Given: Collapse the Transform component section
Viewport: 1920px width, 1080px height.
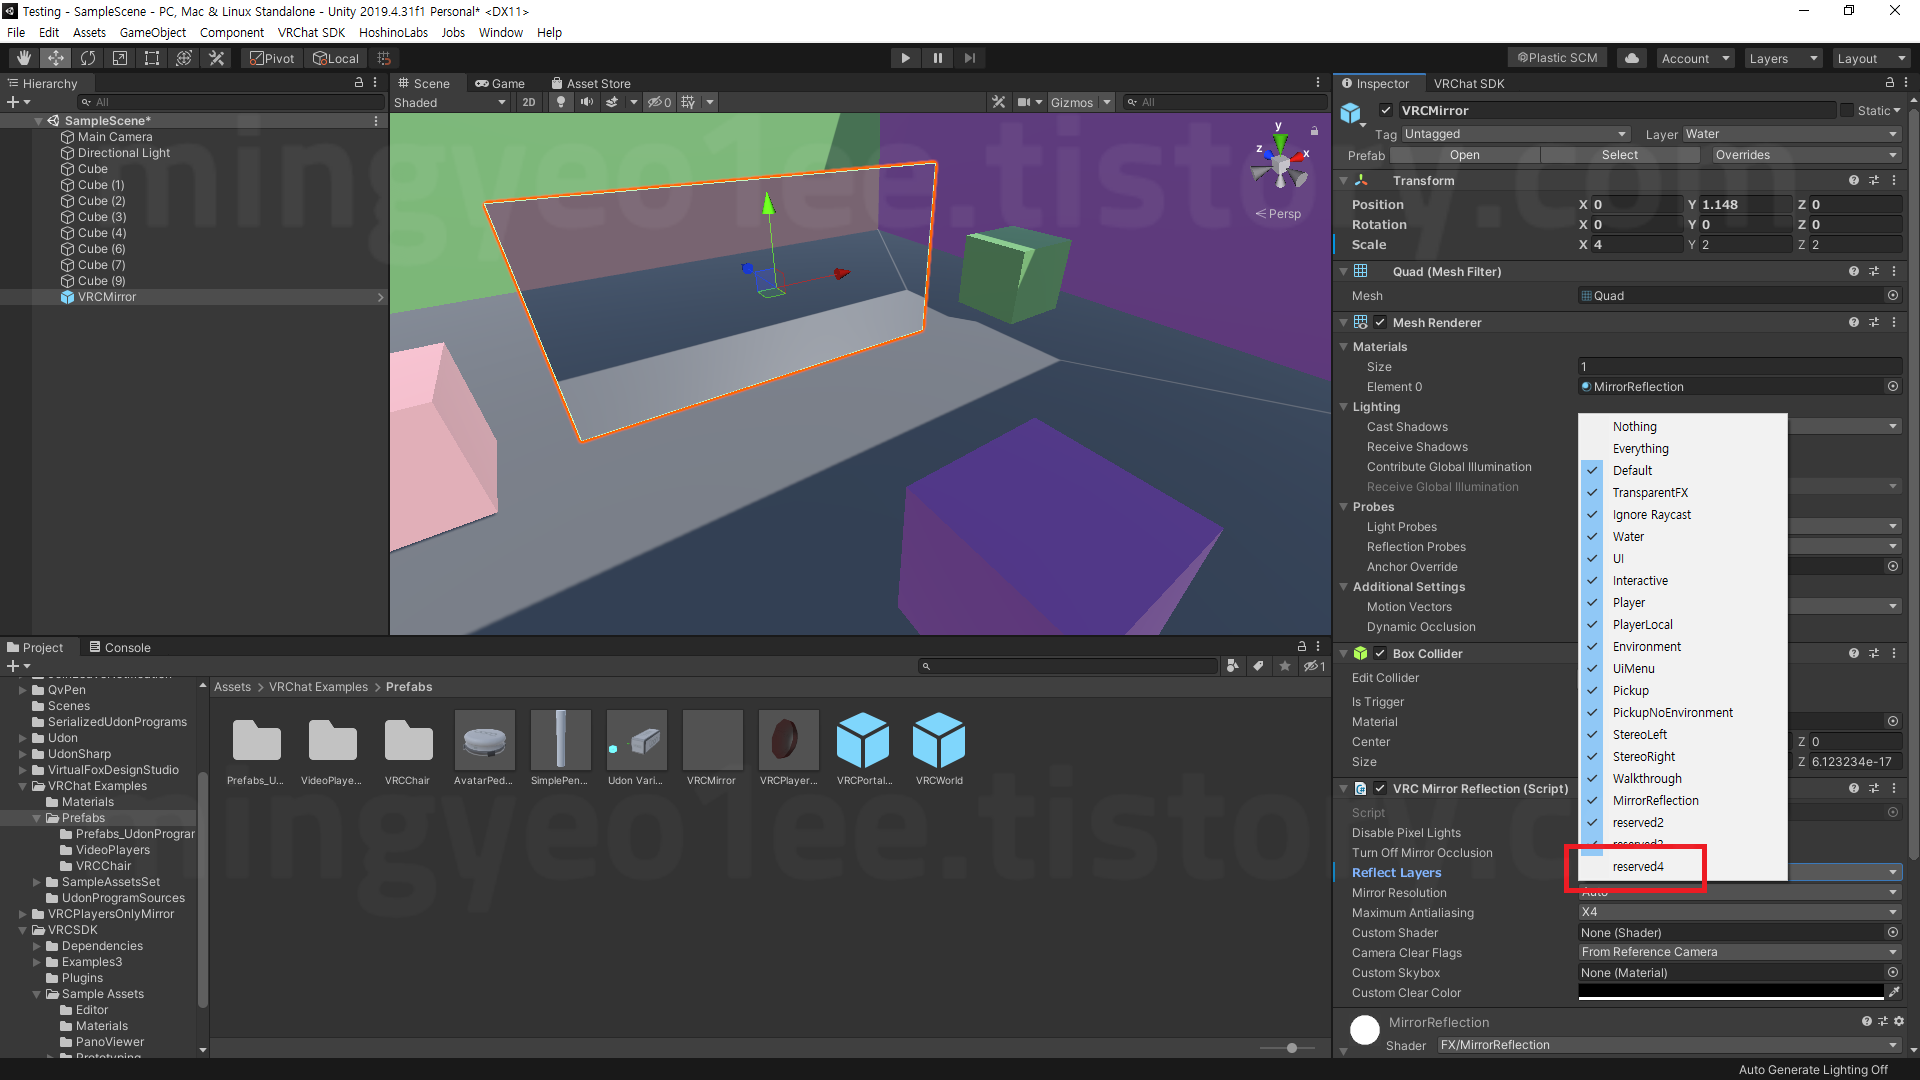Looking at the screenshot, I should coord(1344,181).
